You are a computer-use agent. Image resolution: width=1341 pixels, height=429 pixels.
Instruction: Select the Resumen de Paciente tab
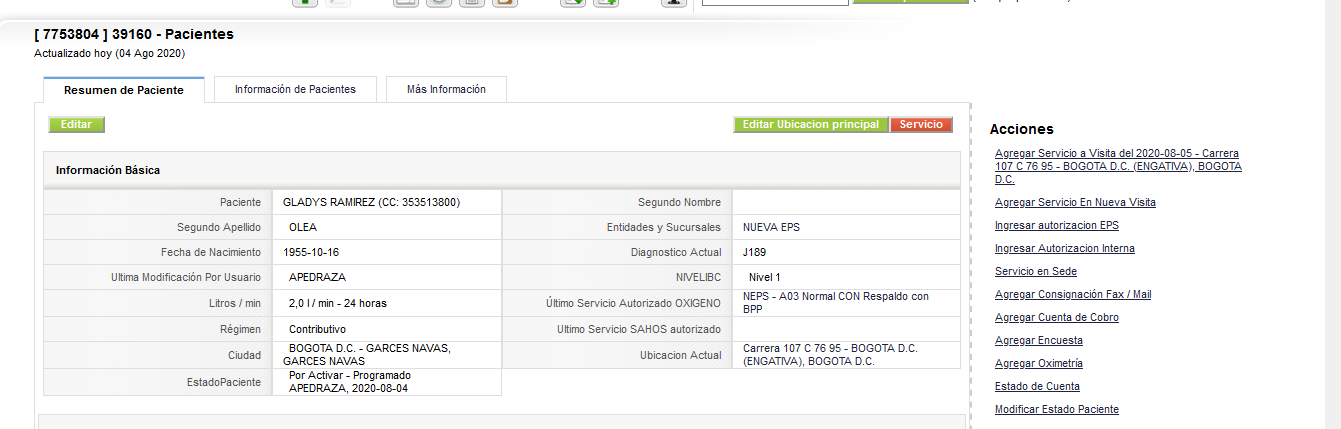click(x=124, y=90)
